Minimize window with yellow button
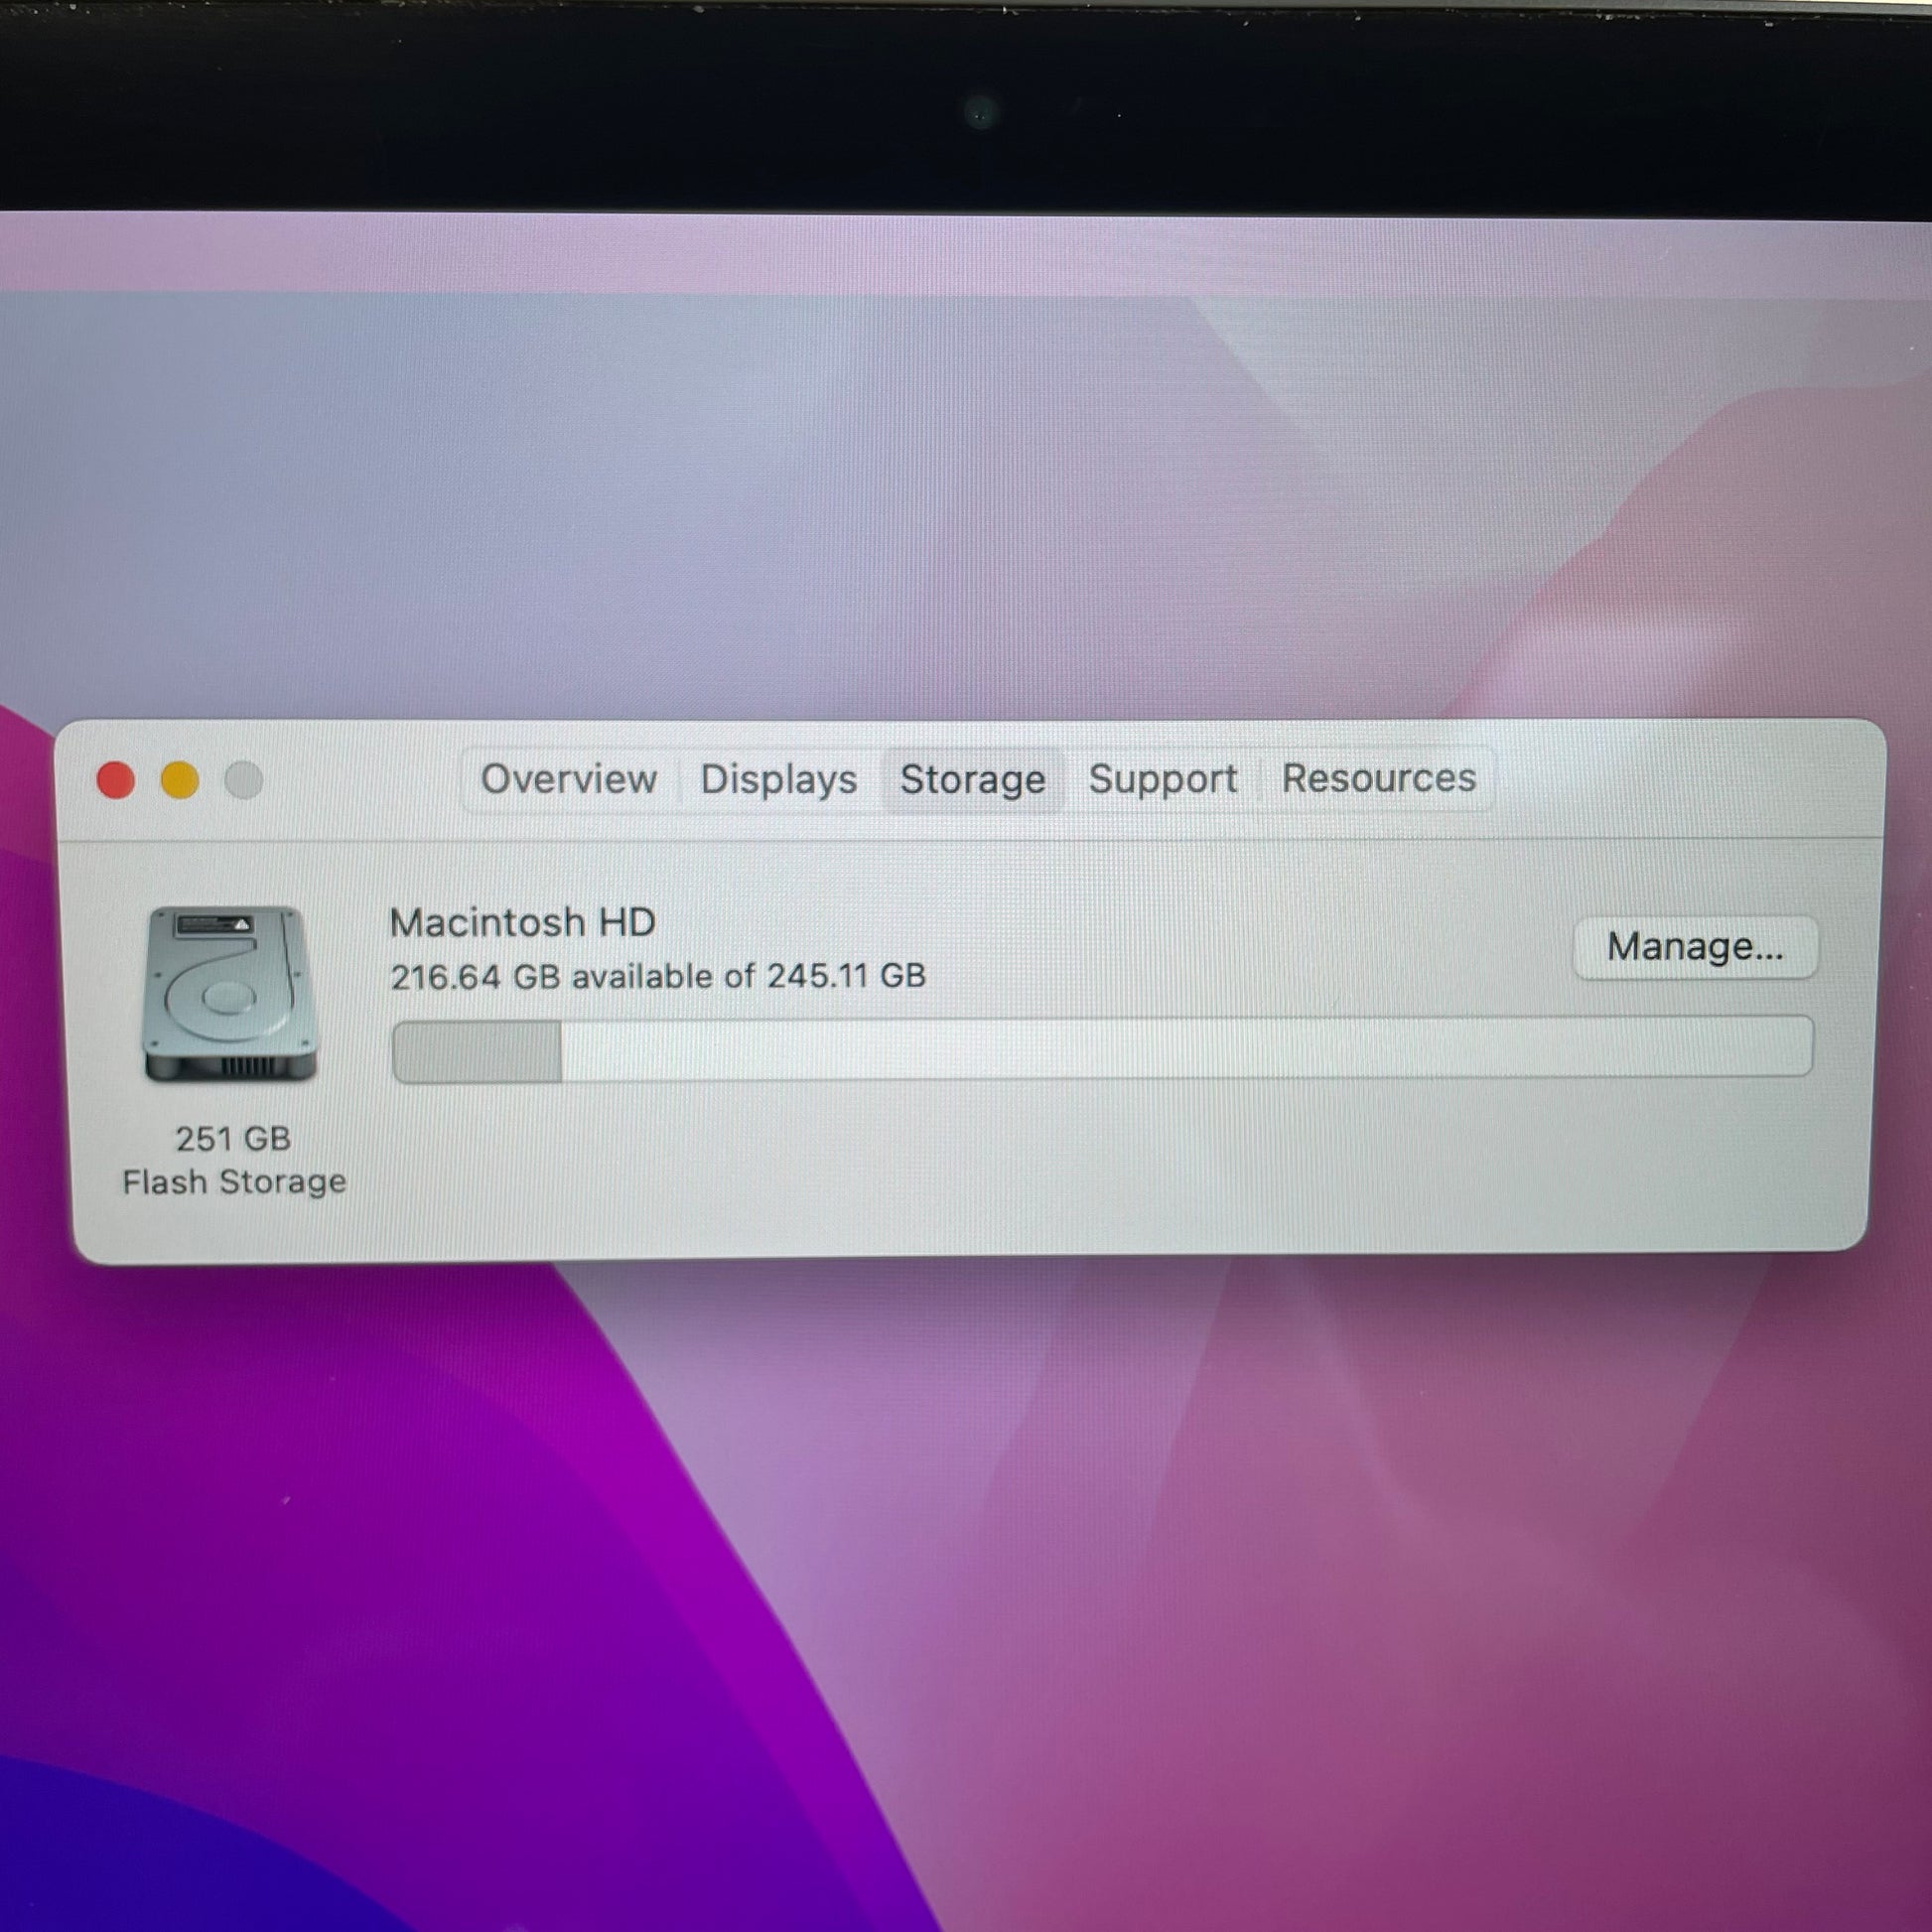The width and height of the screenshot is (1932, 1932). (x=180, y=780)
